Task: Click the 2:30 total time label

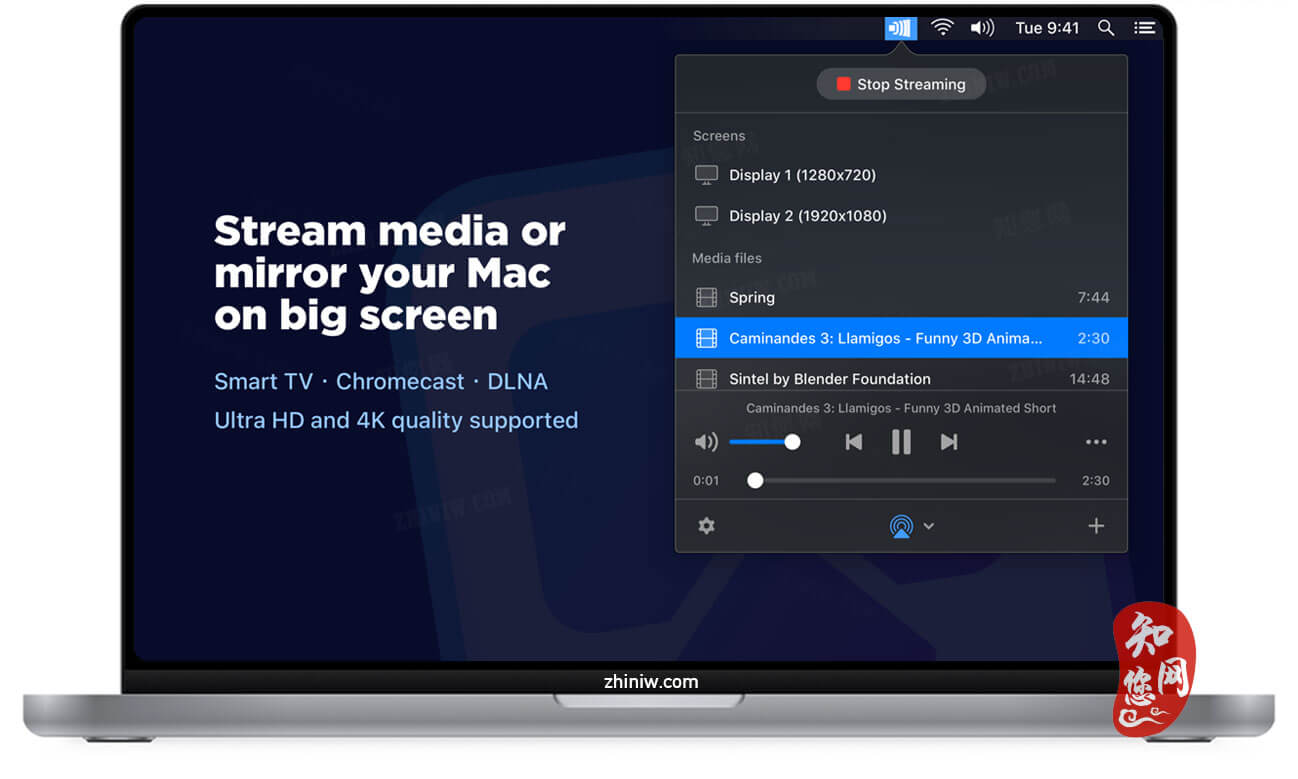Action: (1096, 481)
